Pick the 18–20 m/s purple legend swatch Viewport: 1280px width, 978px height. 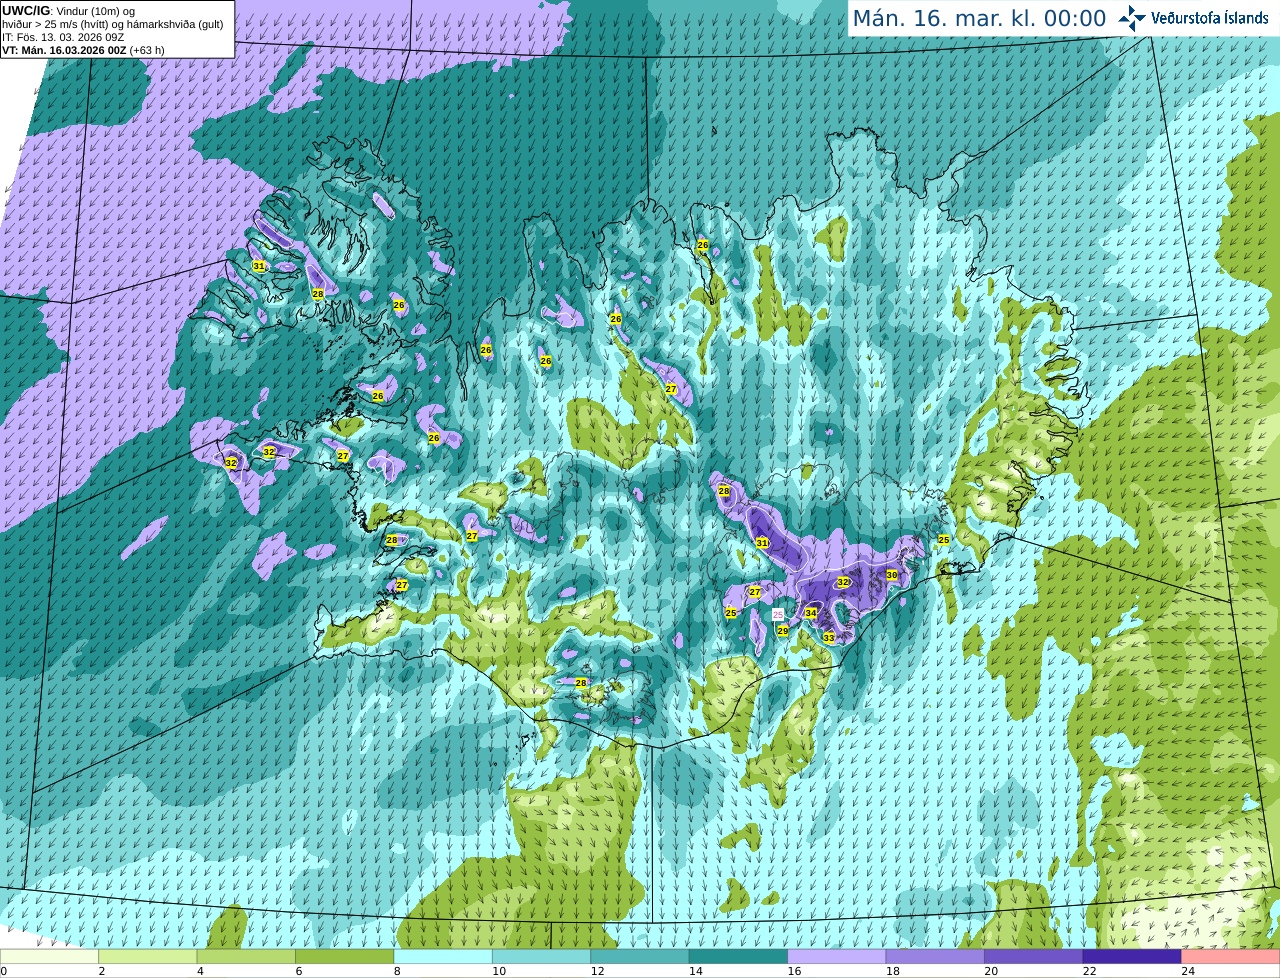tap(935, 956)
